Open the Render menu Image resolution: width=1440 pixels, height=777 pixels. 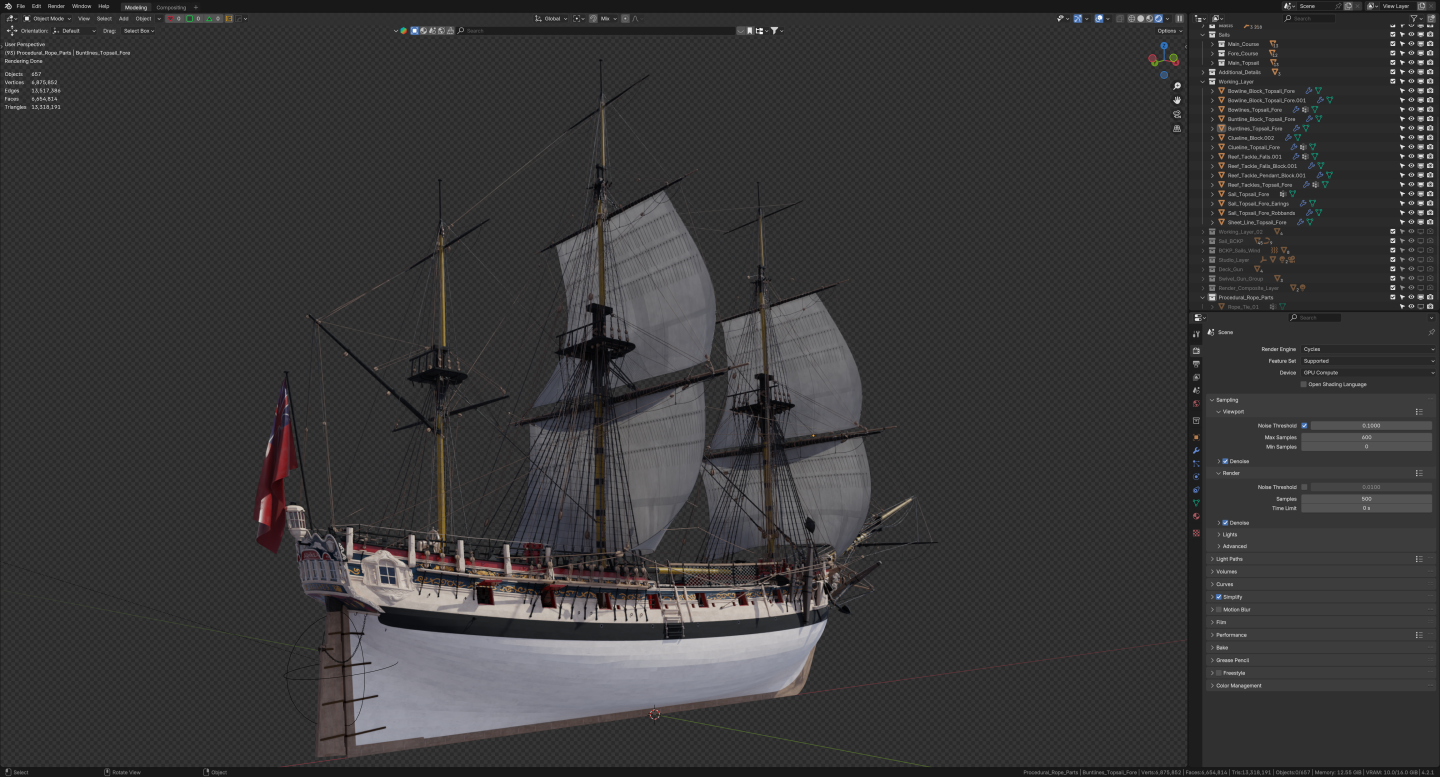point(56,6)
